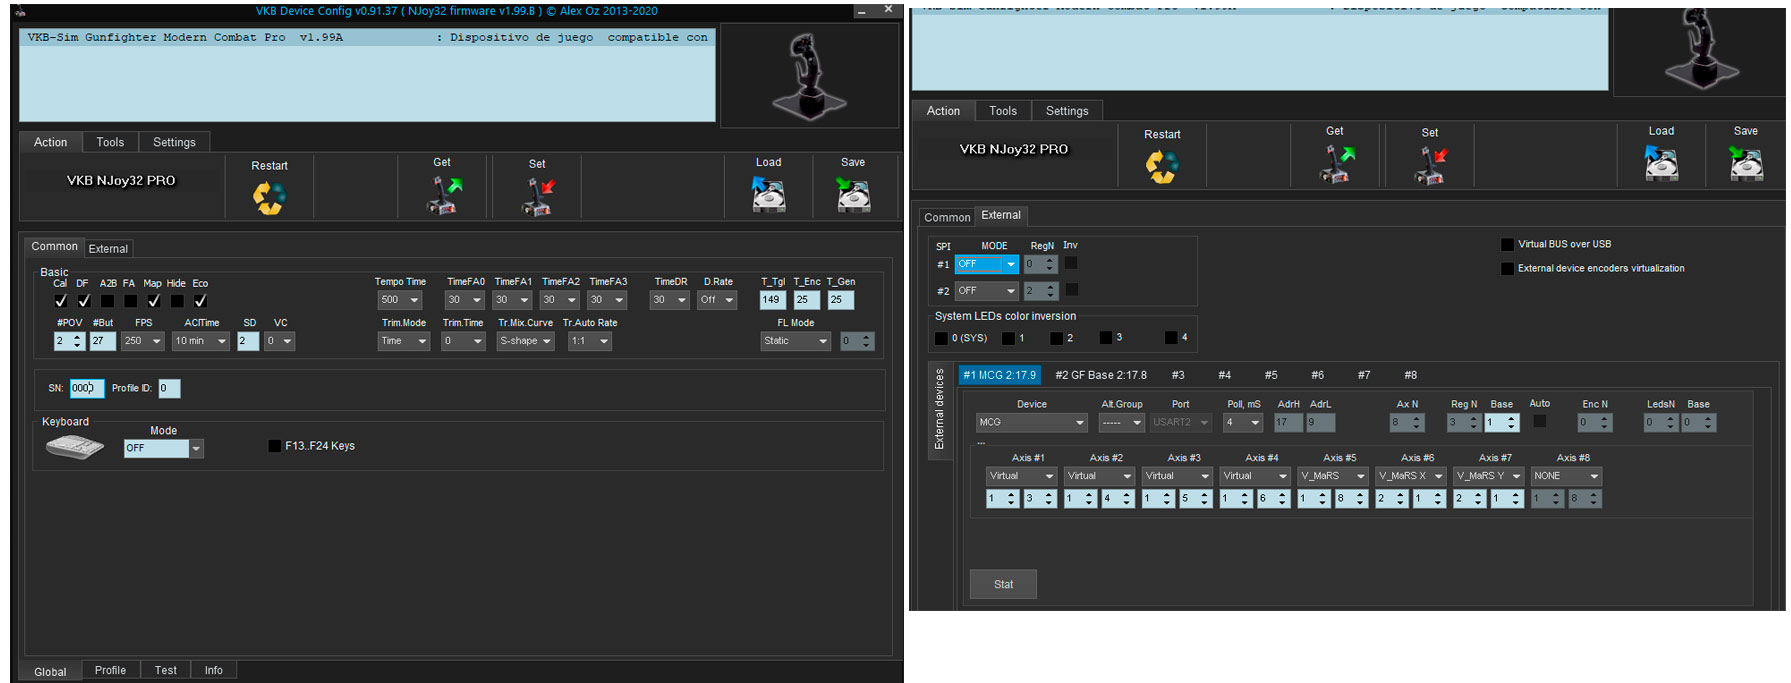Screen dimensions: 1791x683
Task: Check the Auto checkbox in External devices
Action: coord(1540,422)
